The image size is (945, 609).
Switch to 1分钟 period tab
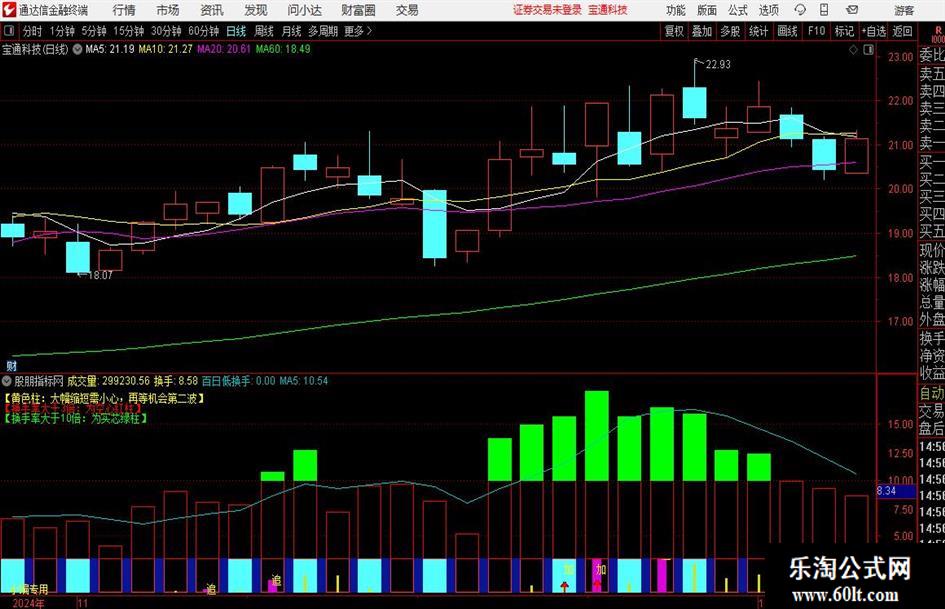coord(62,31)
